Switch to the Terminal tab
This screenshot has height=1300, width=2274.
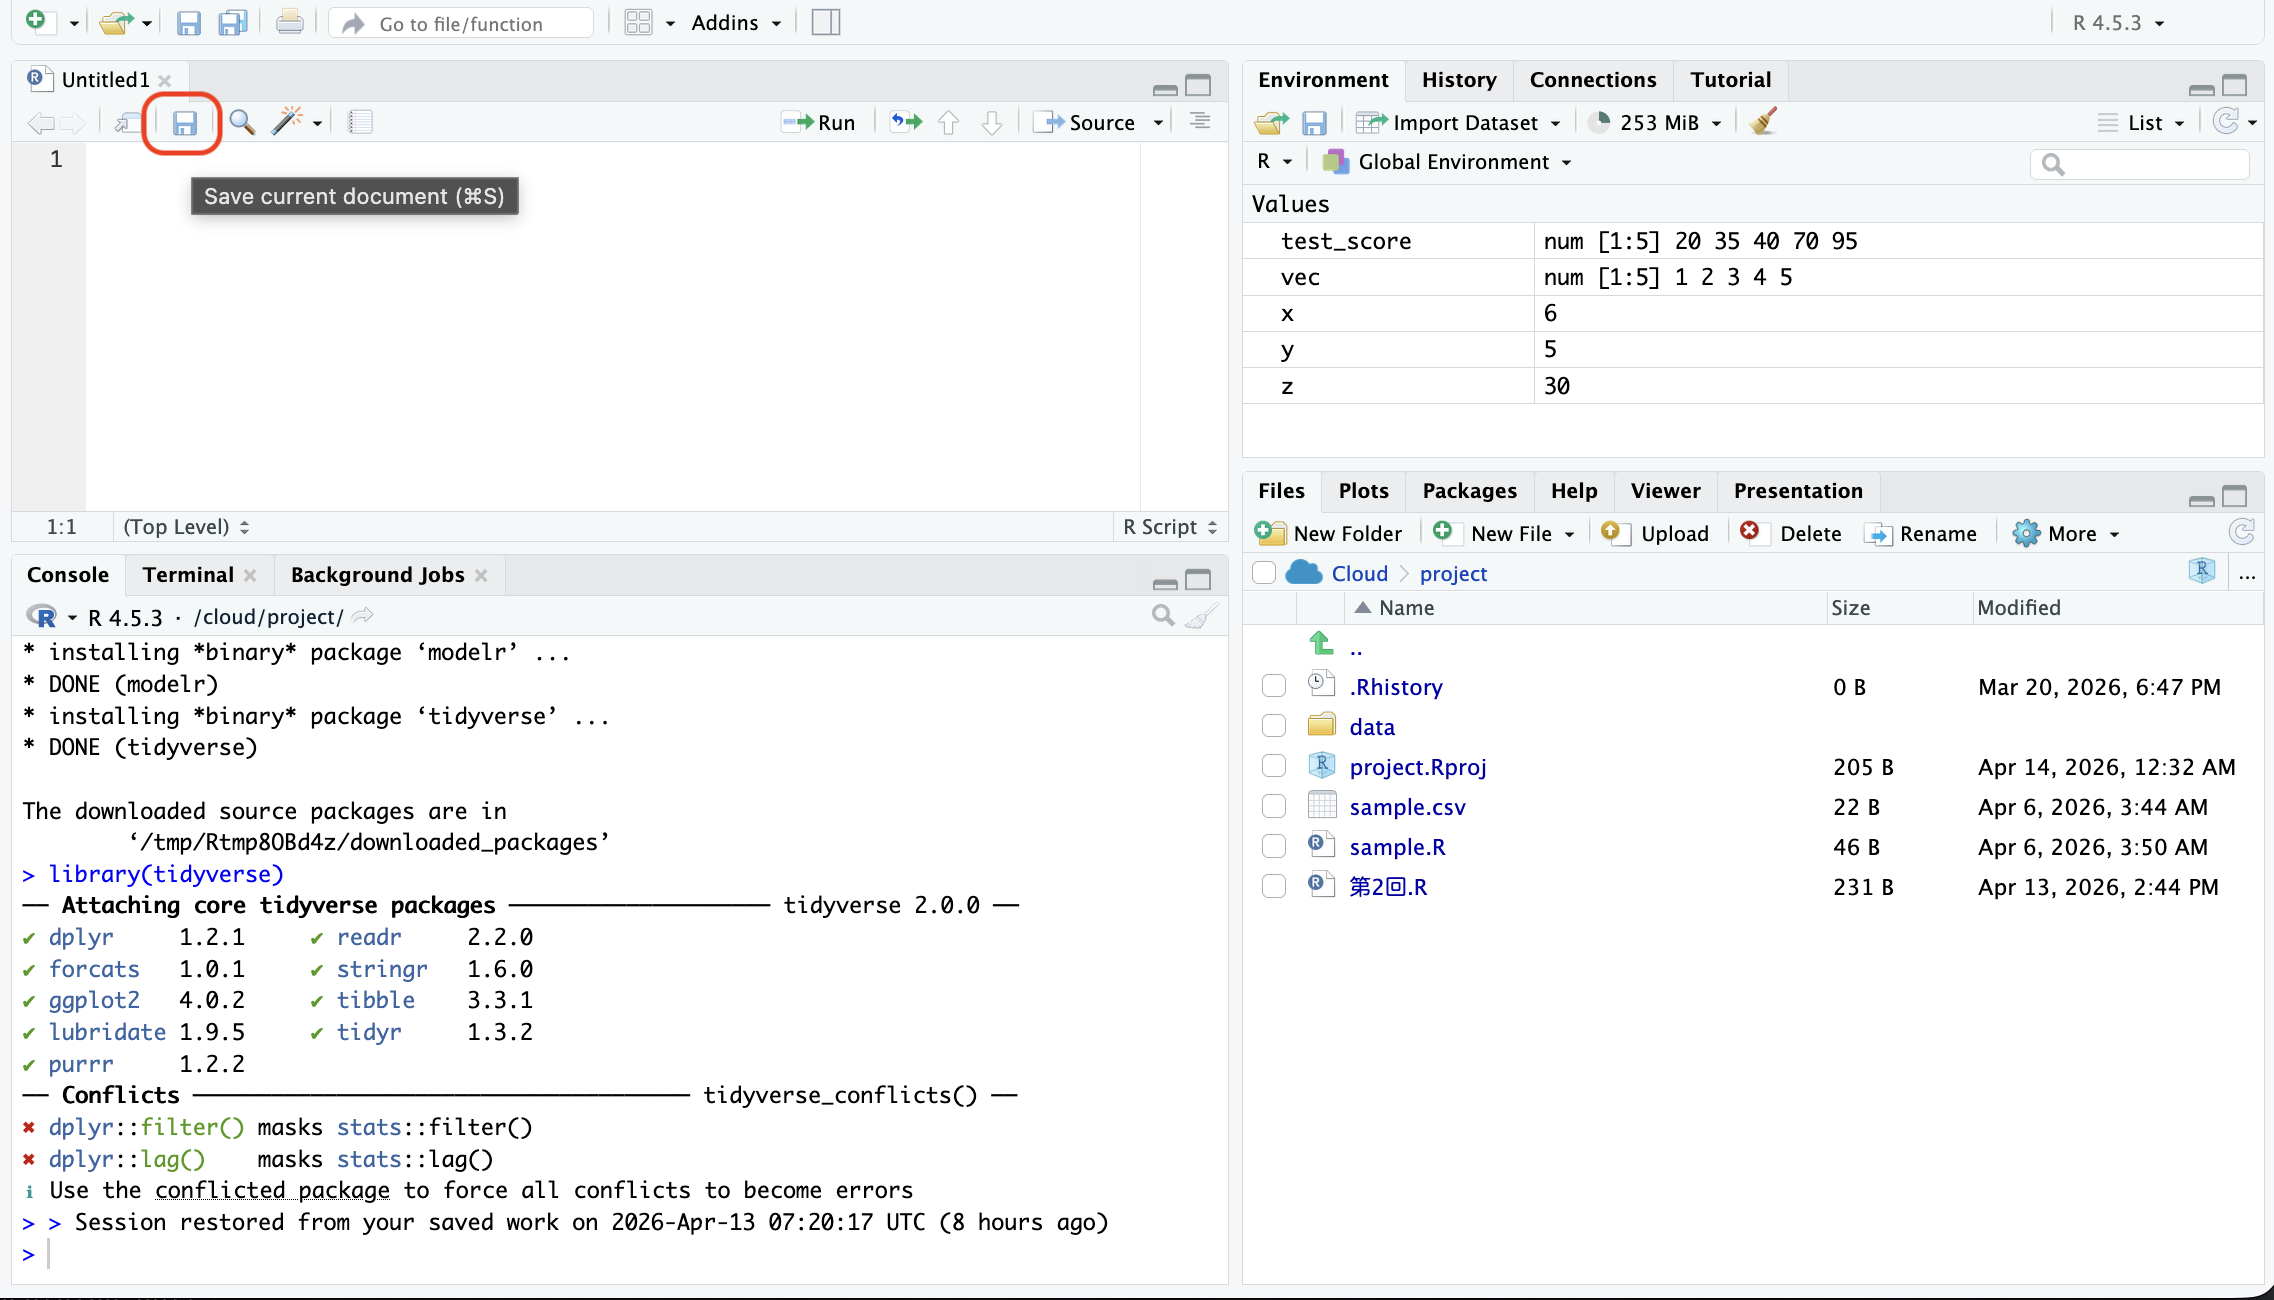pyautogui.click(x=188, y=575)
